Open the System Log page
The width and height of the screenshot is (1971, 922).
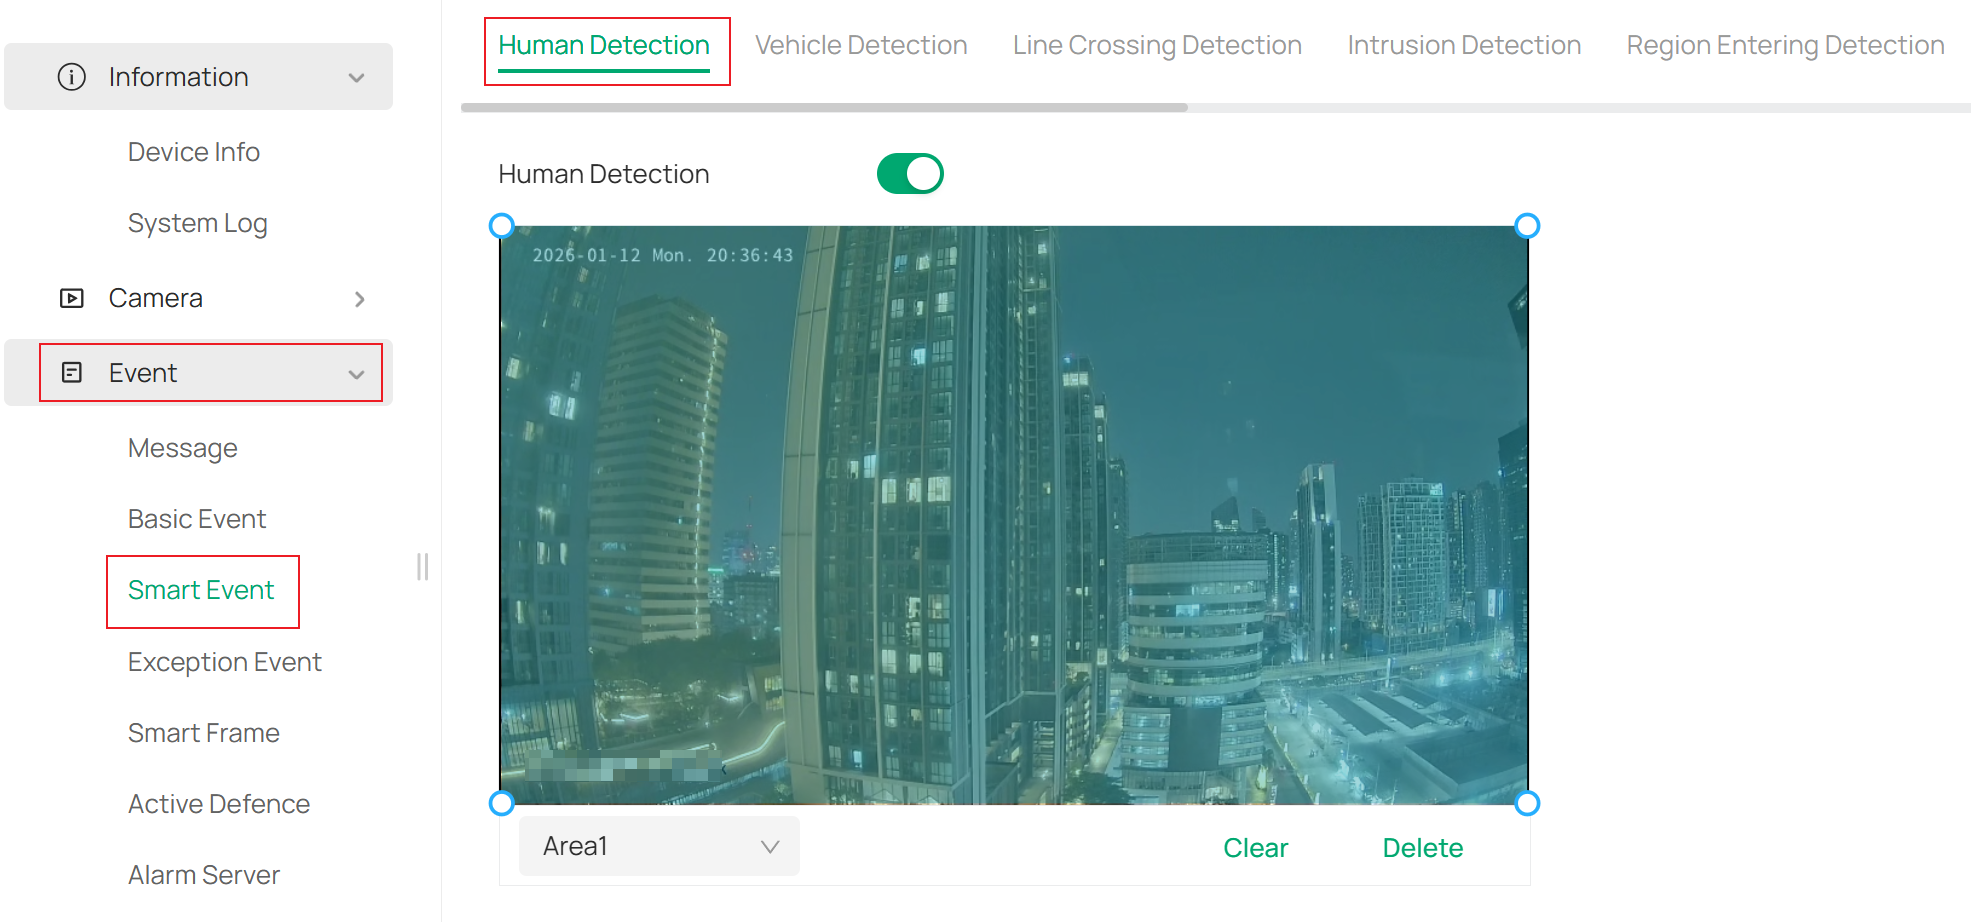click(197, 222)
